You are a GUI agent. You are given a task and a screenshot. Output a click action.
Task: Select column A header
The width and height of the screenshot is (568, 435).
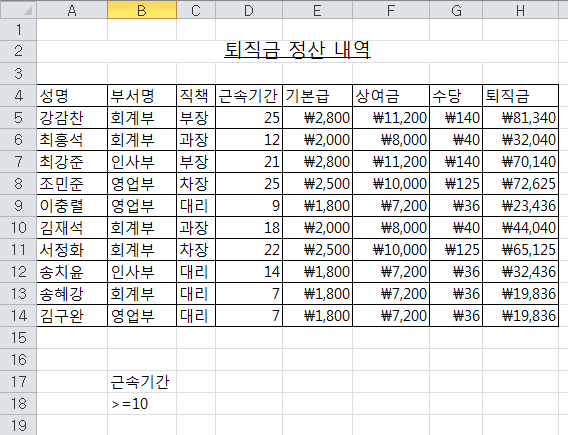72,10
